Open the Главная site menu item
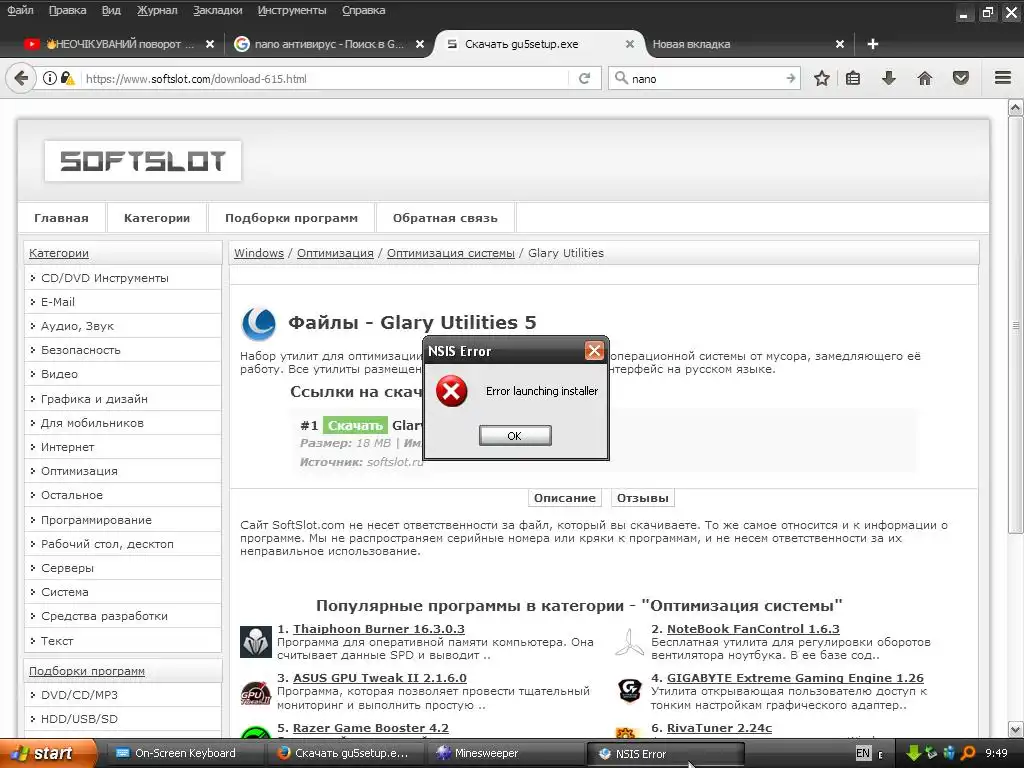Screen dimensions: 1024x768 tap(61, 218)
